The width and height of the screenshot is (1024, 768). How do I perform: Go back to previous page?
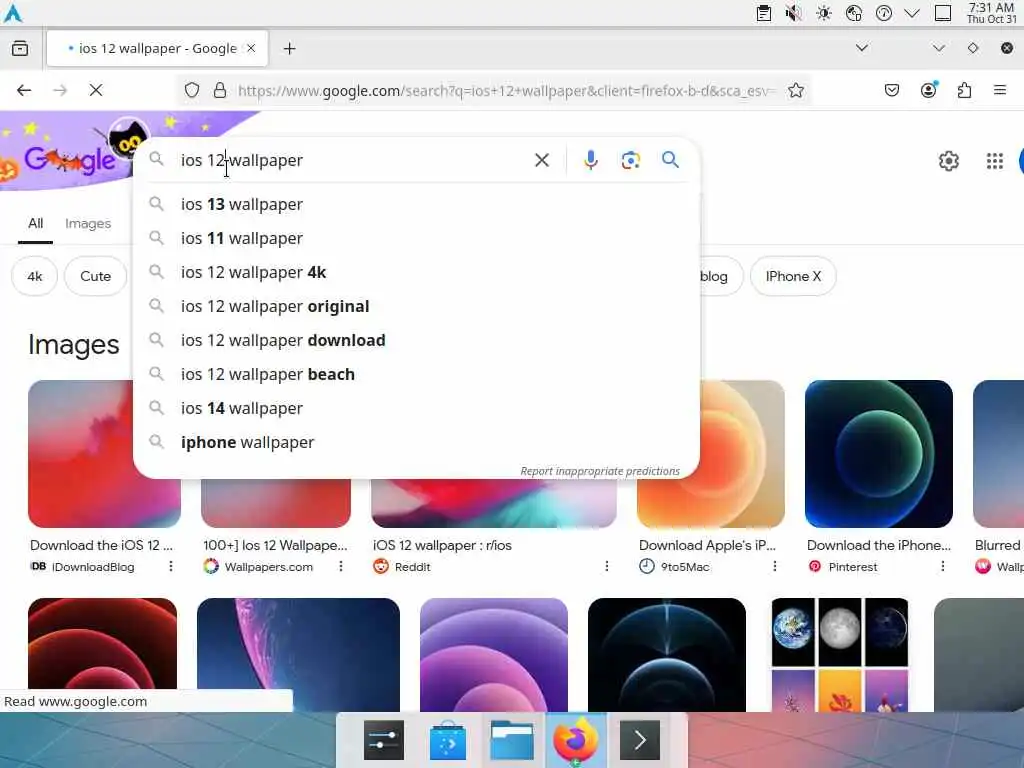[x=24, y=90]
